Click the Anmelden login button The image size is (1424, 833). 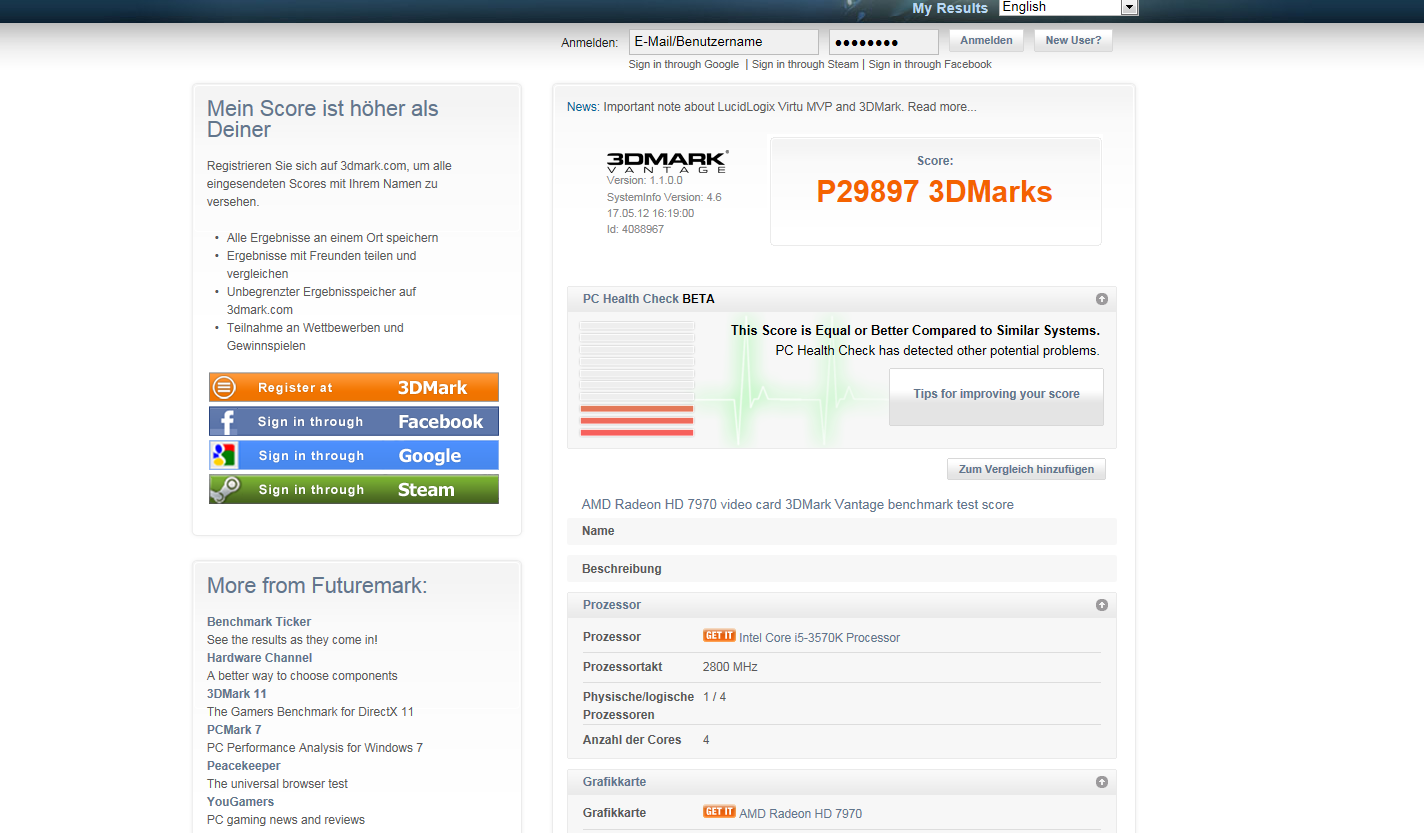coord(986,41)
